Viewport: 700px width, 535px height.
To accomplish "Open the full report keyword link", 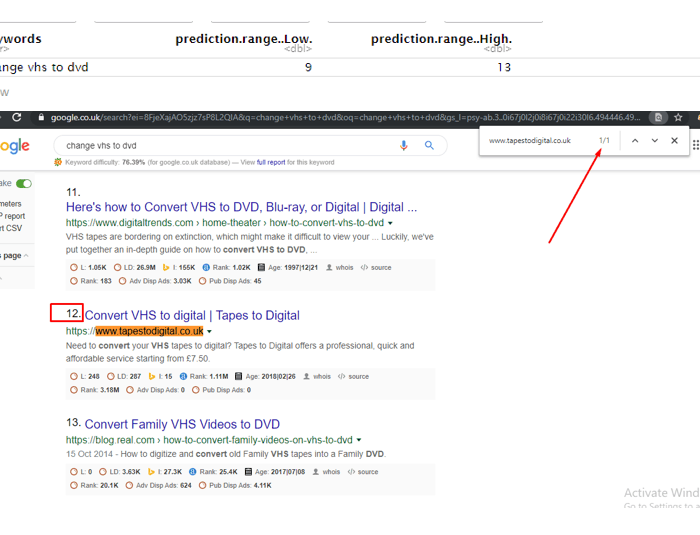I will pyautogui.click(x=271, y=162).
